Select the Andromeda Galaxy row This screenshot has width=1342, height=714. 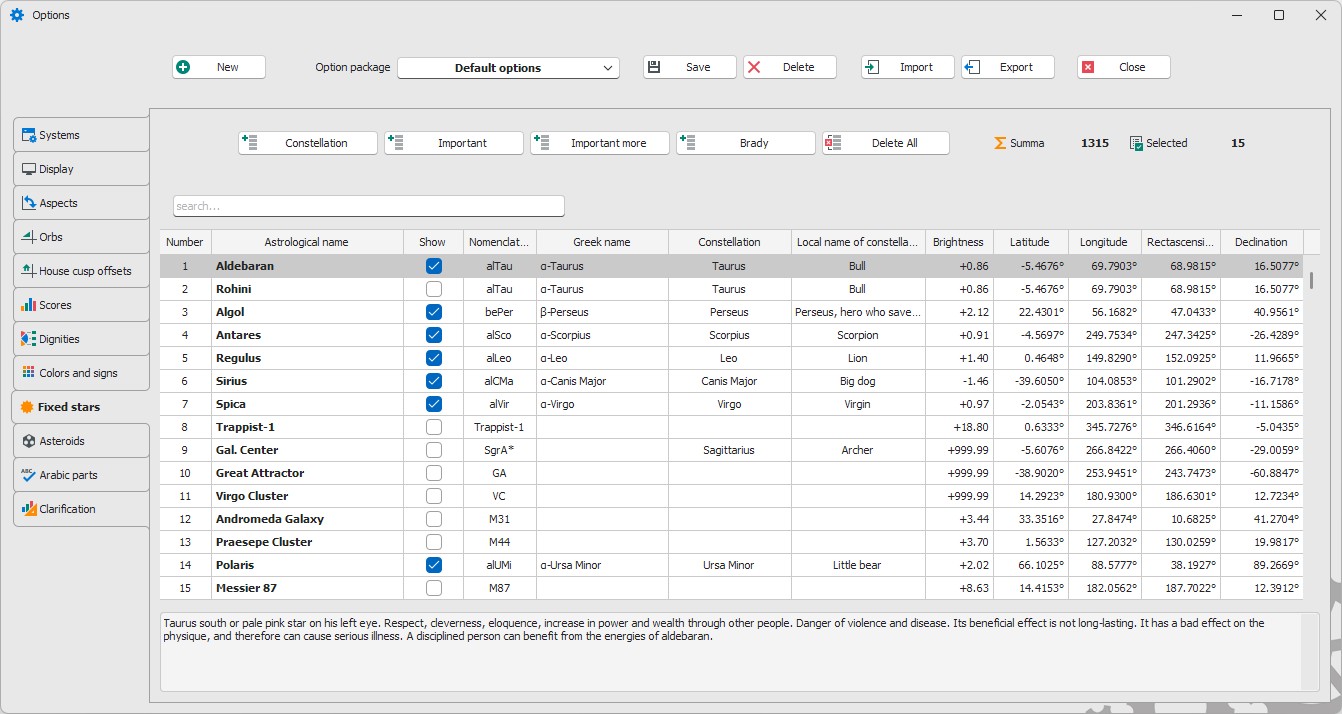point(732,519)
